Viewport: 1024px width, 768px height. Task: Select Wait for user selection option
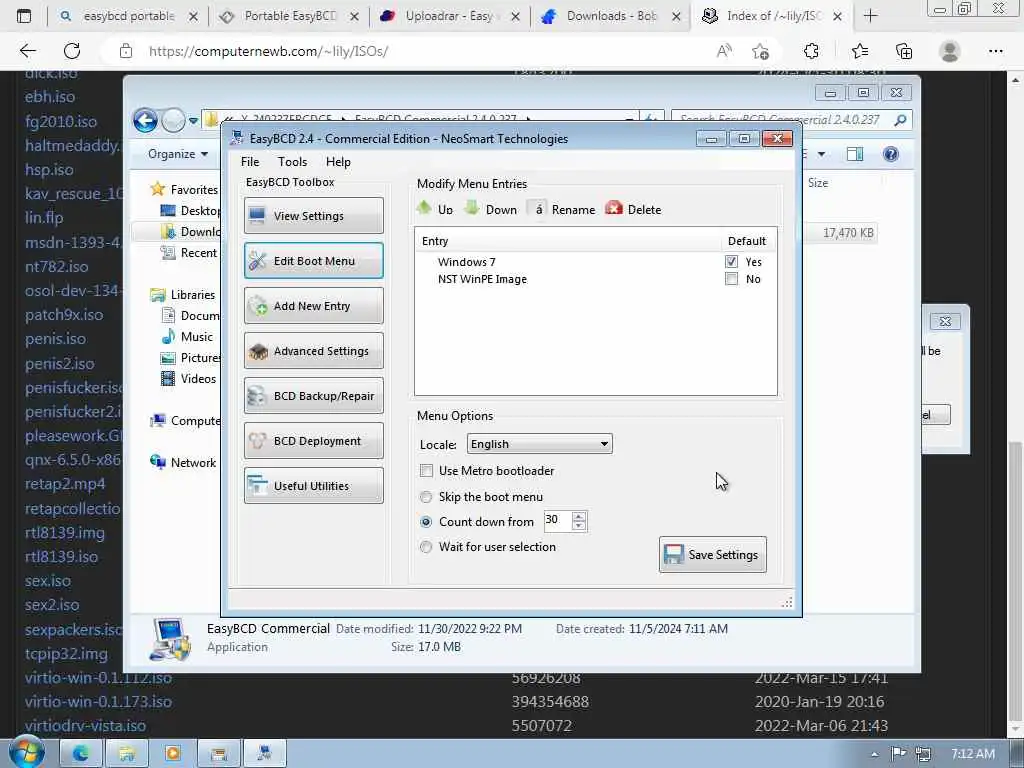426,547
